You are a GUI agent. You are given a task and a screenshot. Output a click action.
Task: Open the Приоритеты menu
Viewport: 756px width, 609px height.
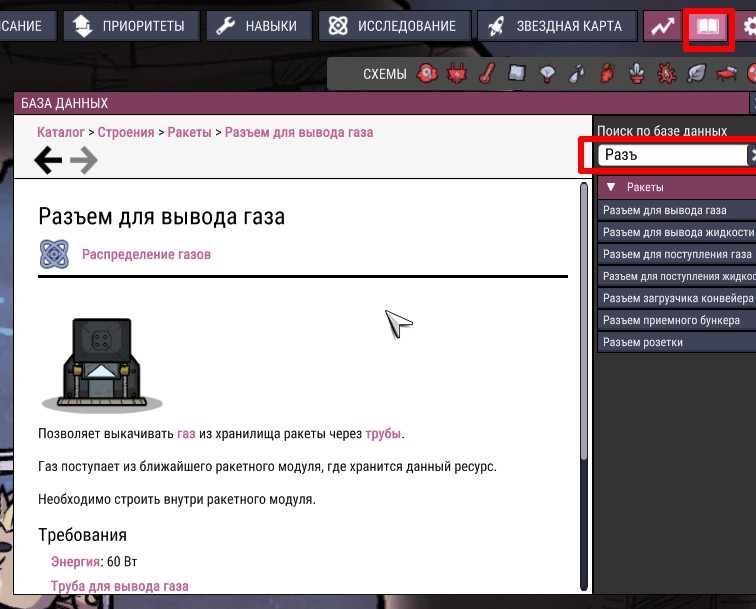pos(132,26)
